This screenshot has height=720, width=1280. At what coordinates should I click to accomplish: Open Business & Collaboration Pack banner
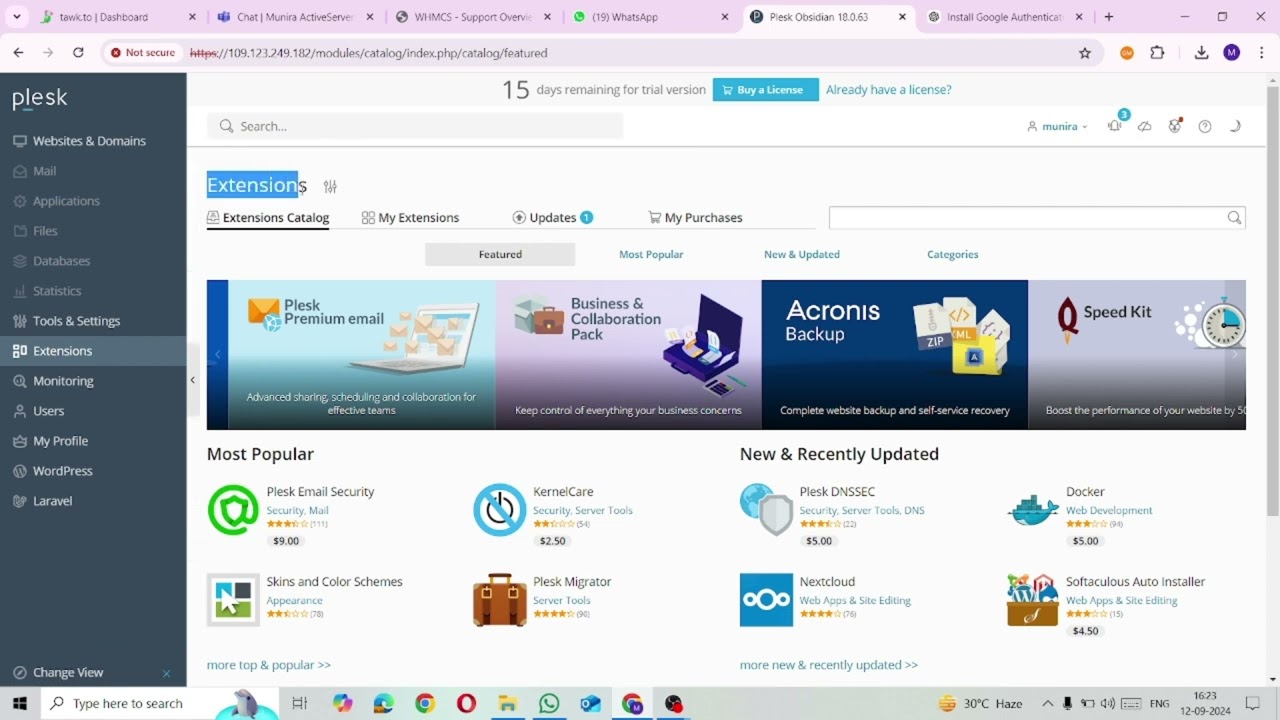point(628,355)
